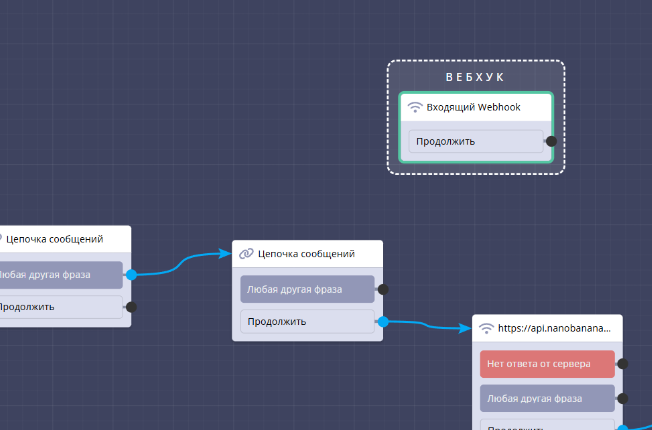Click blue connector dot on leftmost node's Любая другая фраза
The width and height of the screenshot is (652, 430).
pyautogui.click(x=131, y=273)
